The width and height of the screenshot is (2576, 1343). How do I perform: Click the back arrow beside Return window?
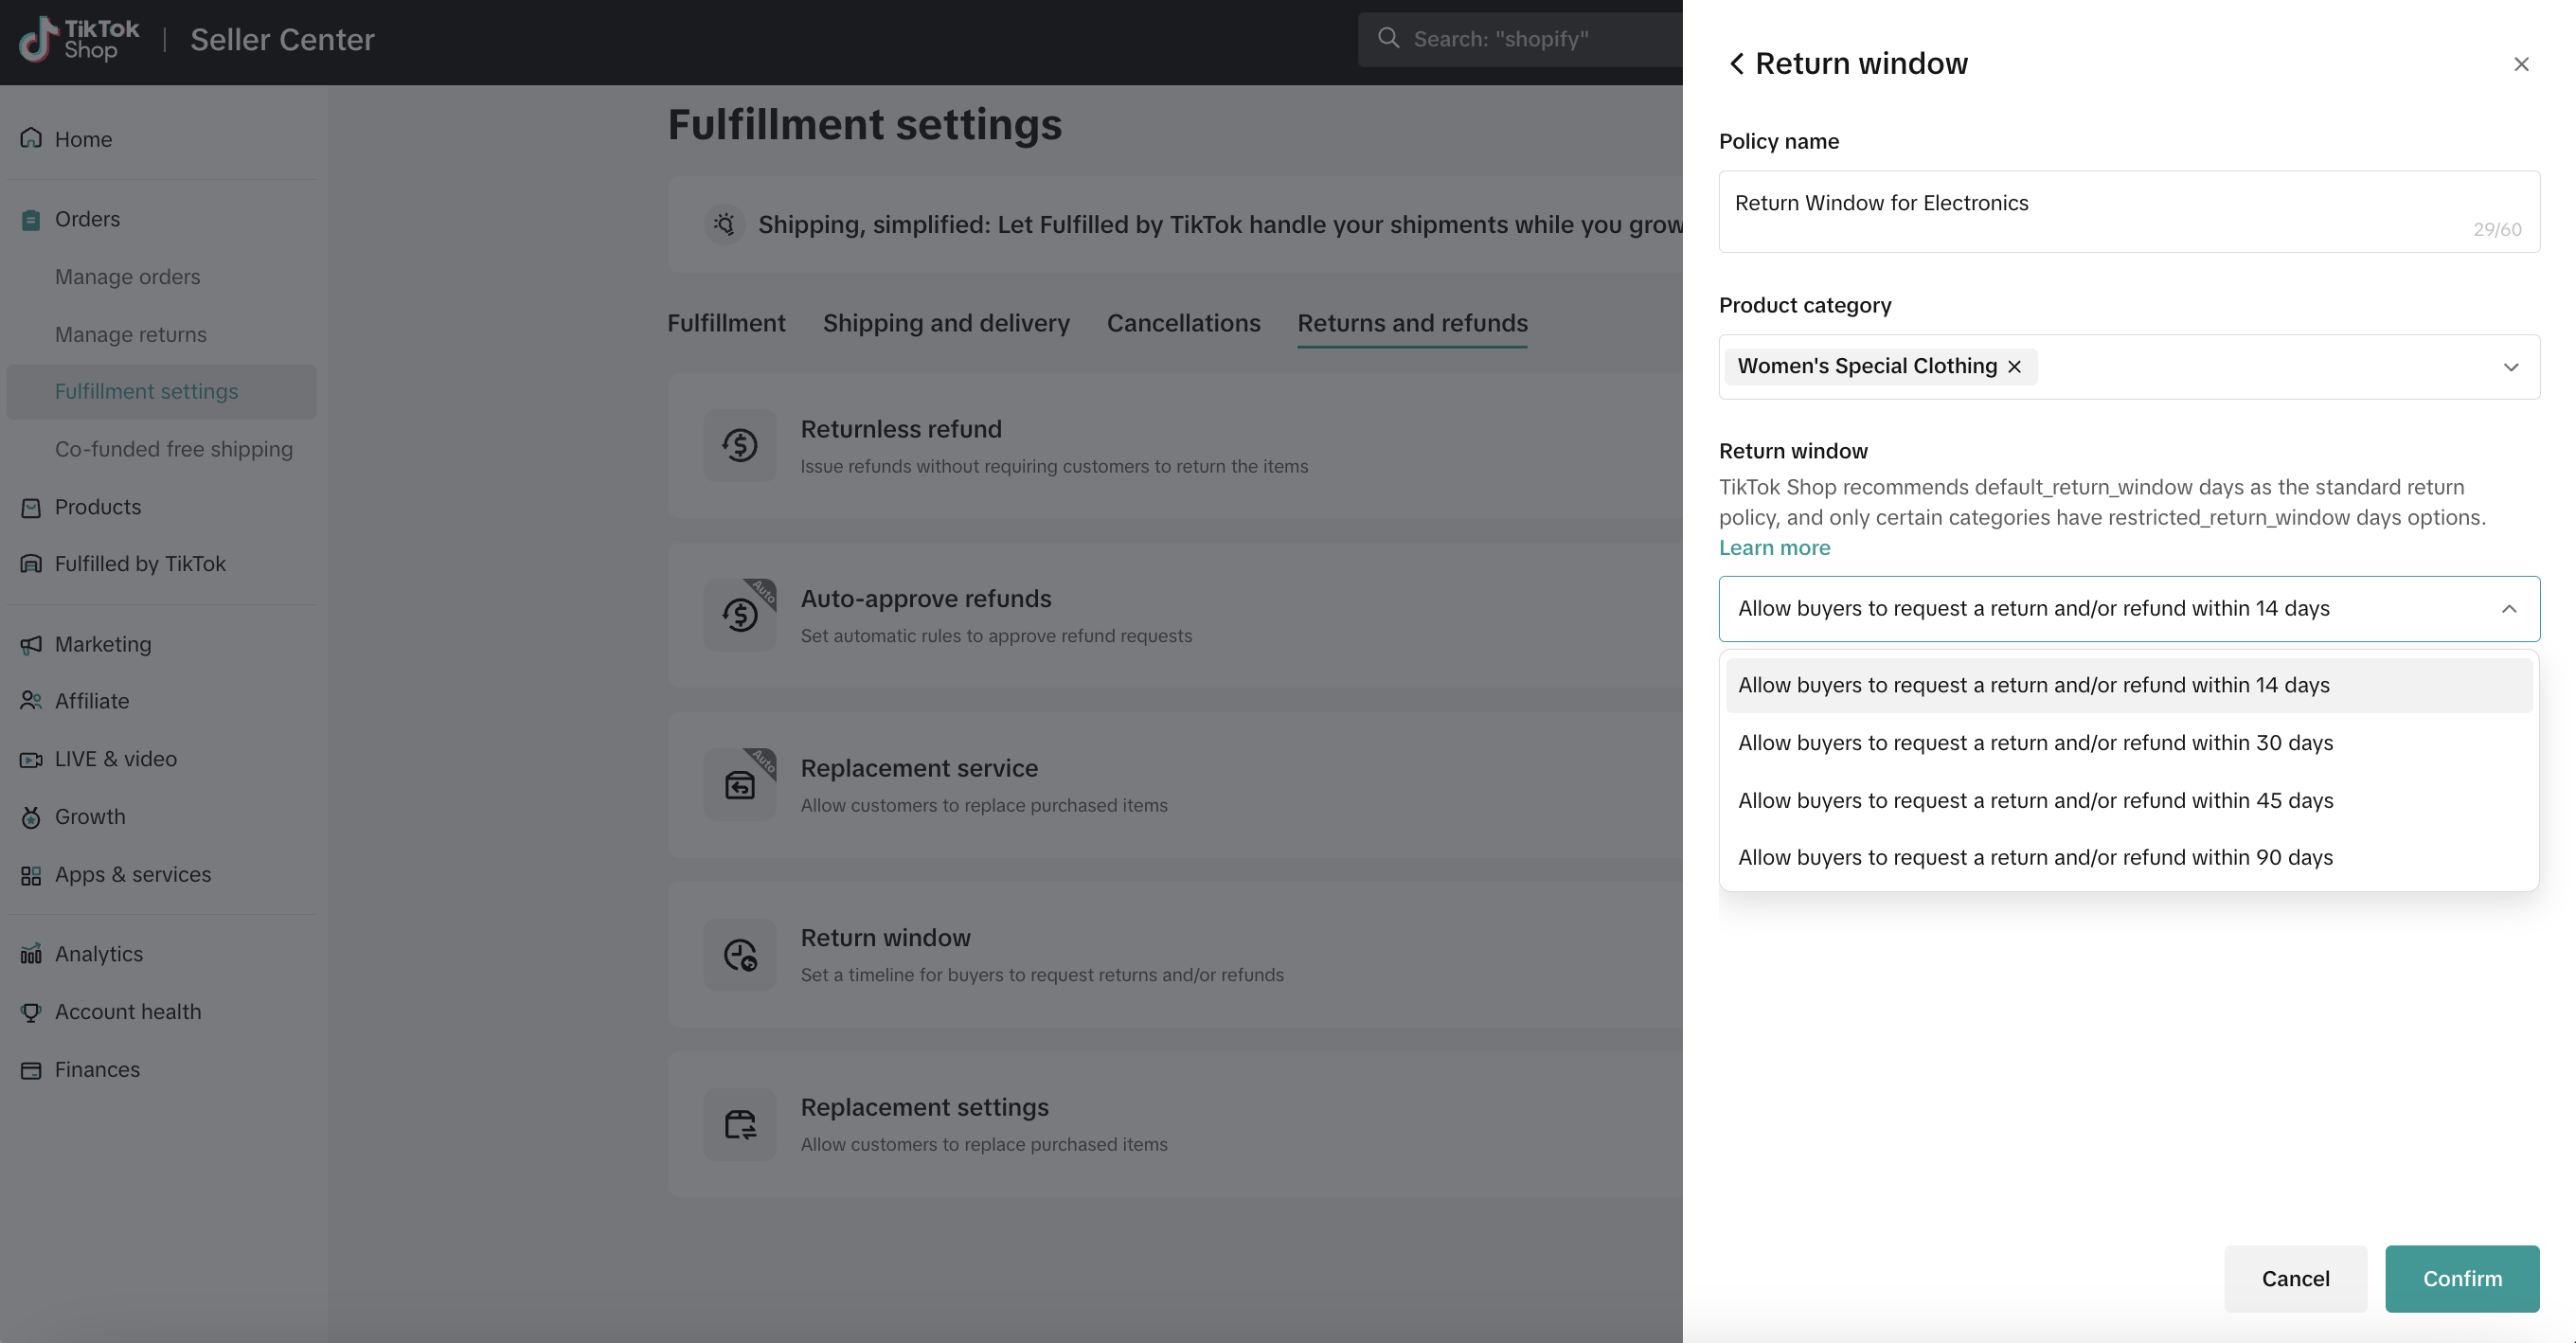1736,64
